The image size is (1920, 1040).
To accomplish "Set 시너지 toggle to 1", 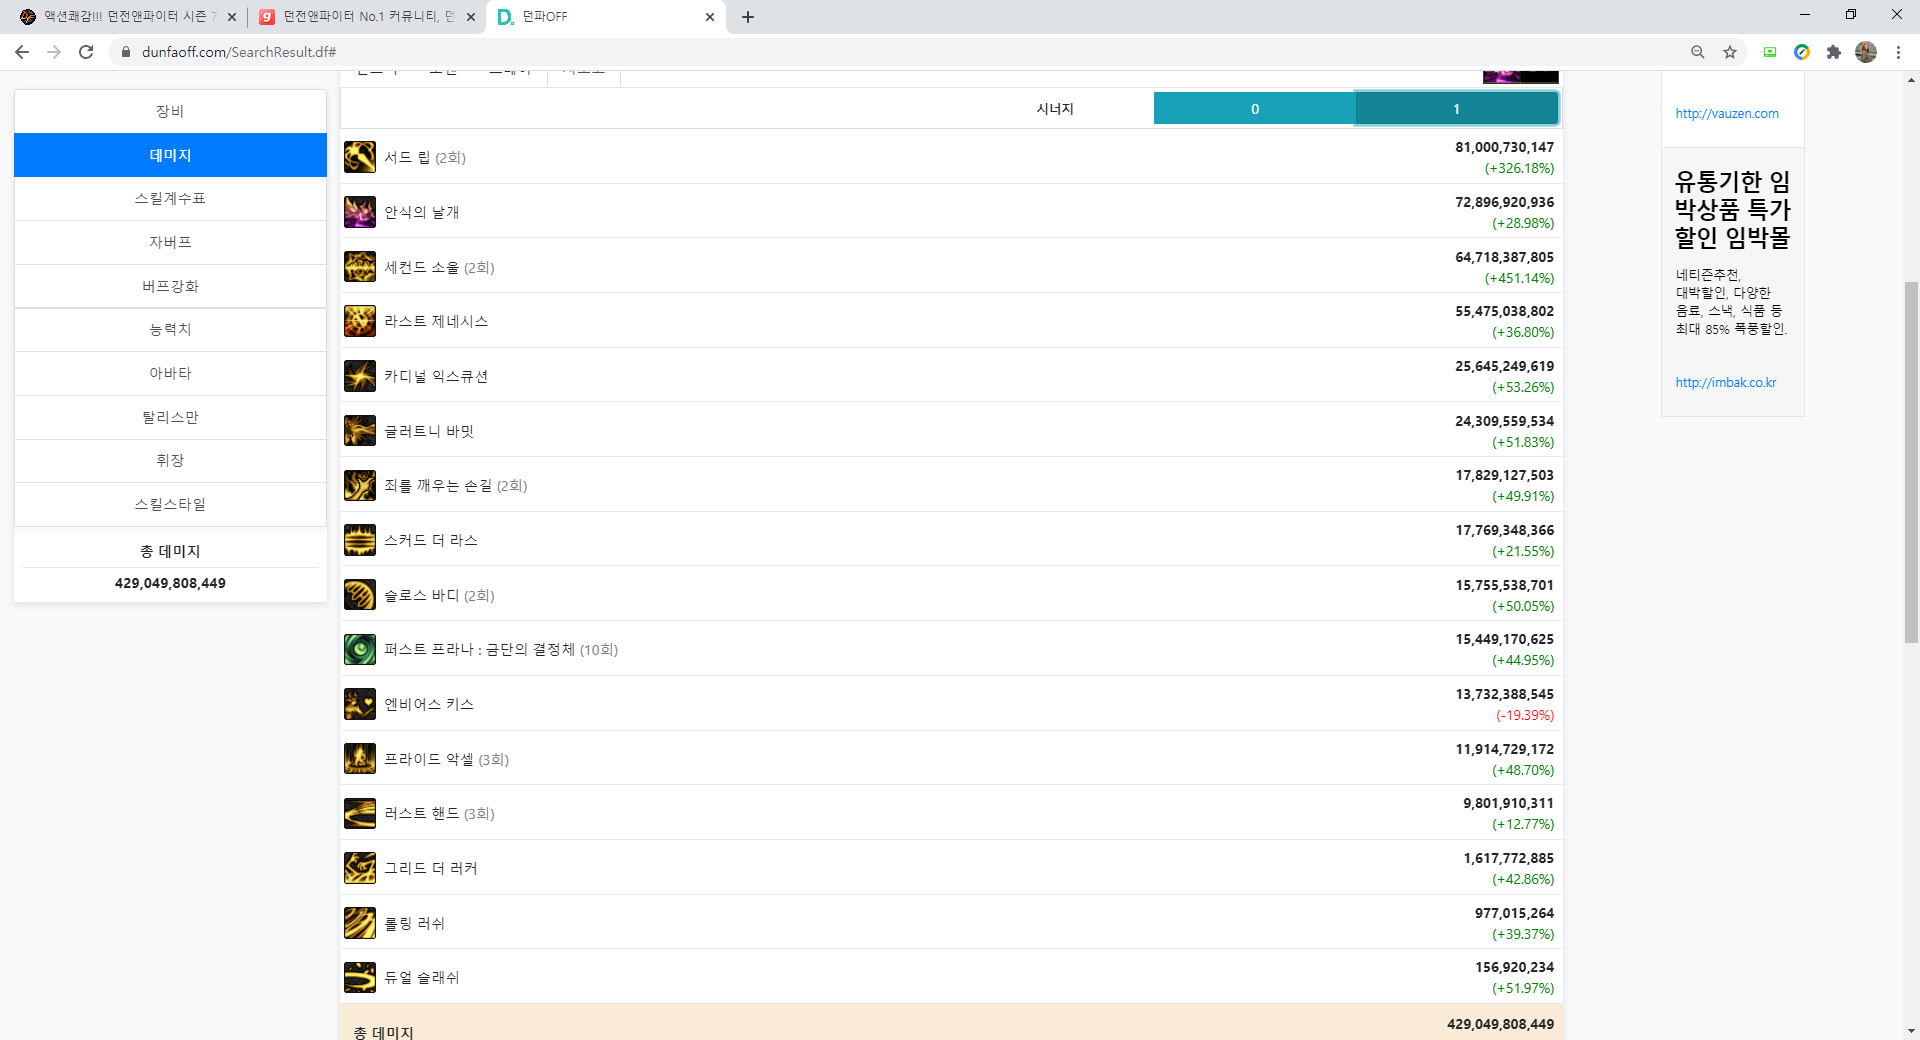I will [1456, 109].
